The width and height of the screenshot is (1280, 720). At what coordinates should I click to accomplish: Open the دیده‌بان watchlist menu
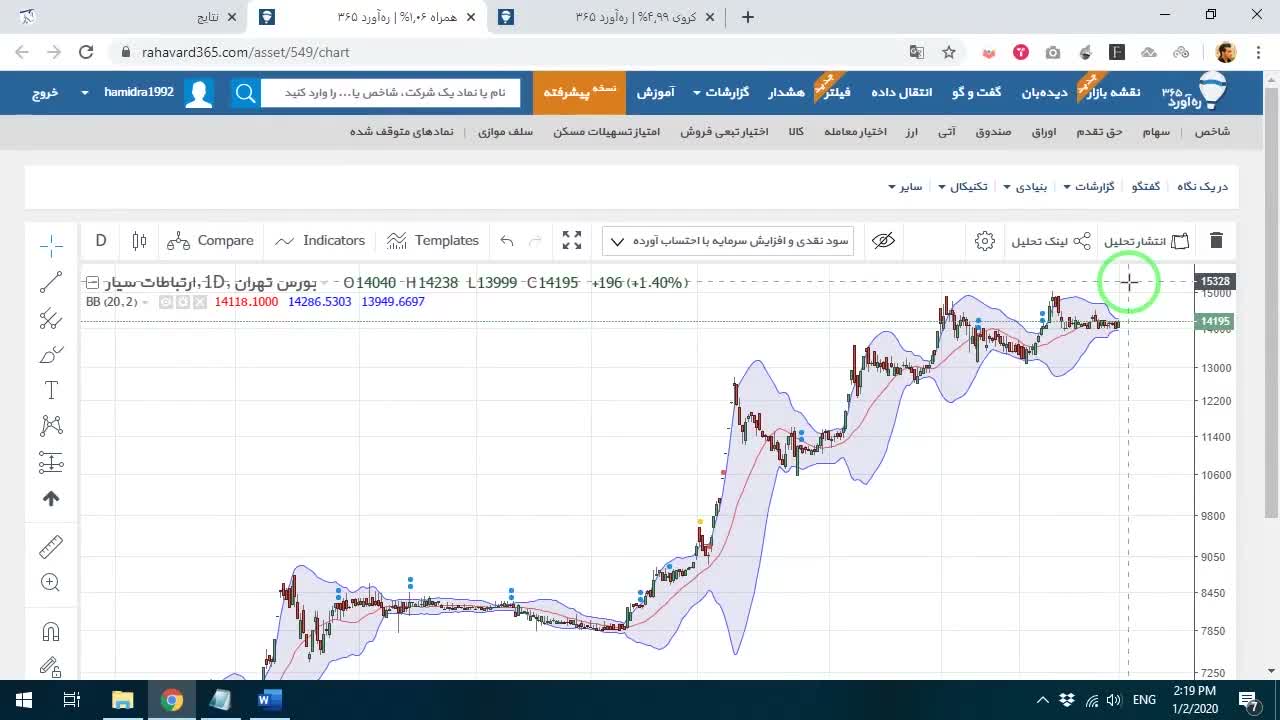[x=1044, y=92]
